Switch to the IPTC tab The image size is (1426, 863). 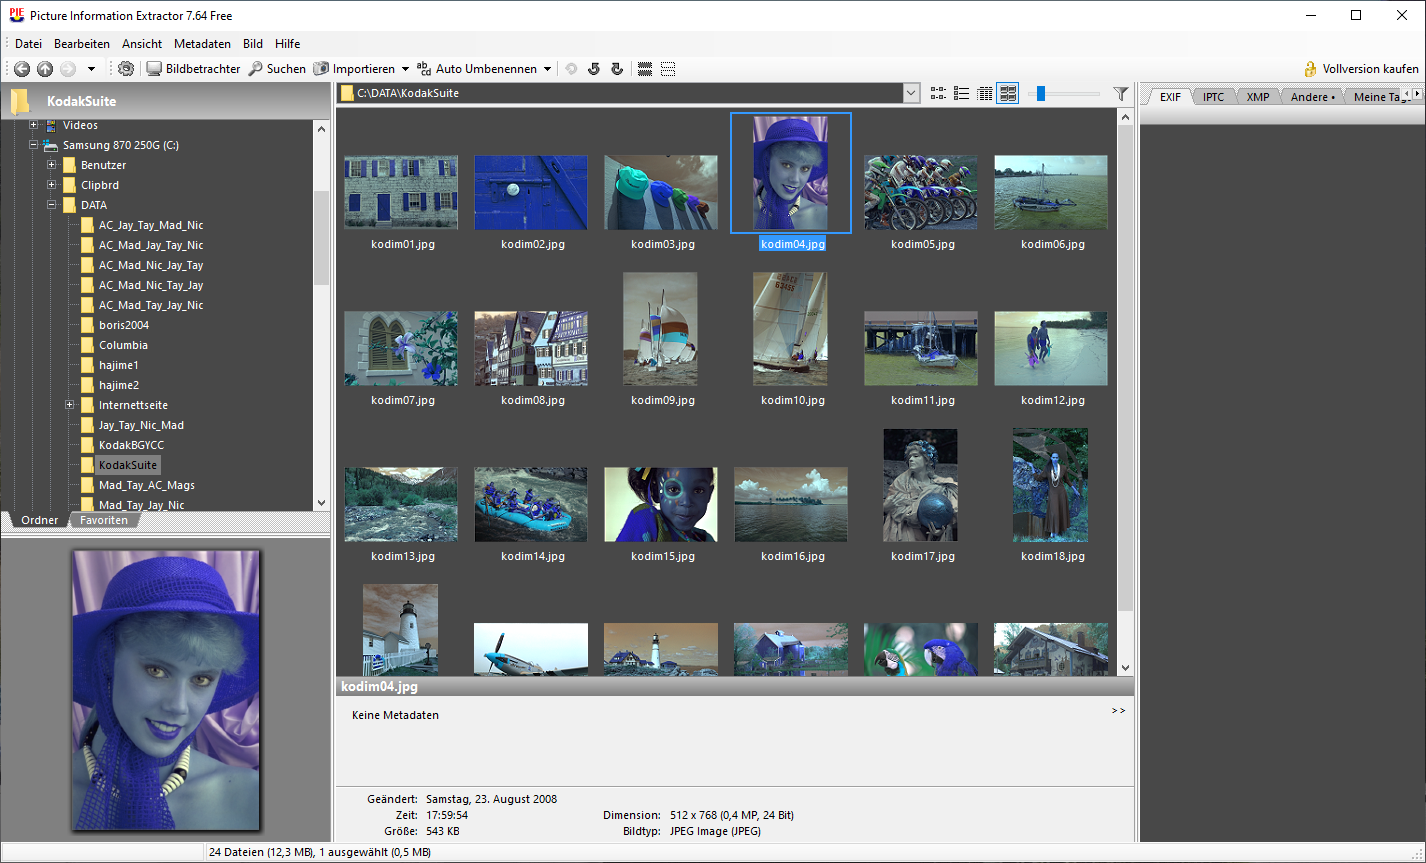click(x=1213, y=97)
